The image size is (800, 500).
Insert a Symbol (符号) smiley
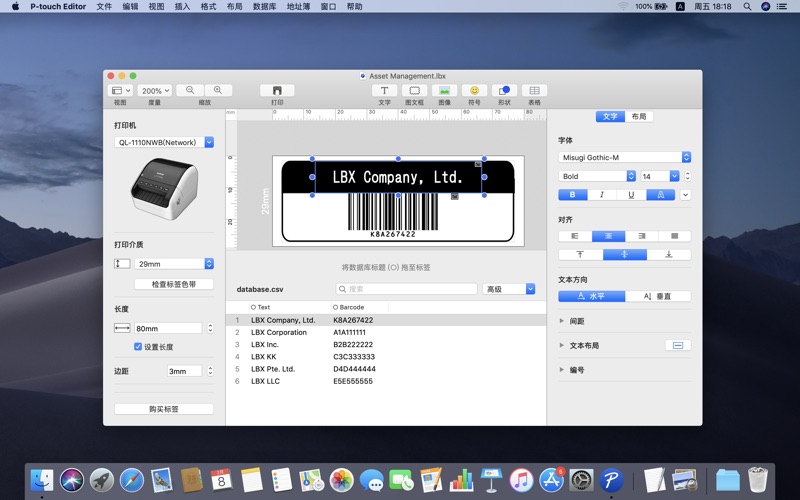pyautogui.click(x=474, y=90)
